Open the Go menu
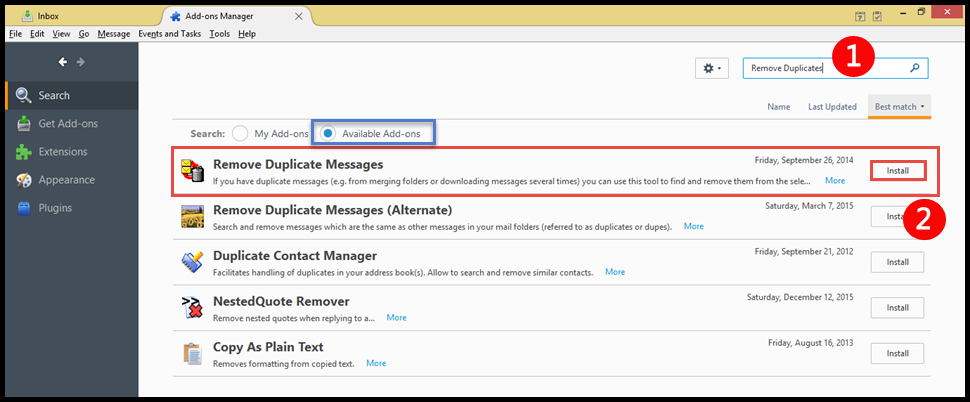The width and height of the screenshot is (970, 402). 84,34
